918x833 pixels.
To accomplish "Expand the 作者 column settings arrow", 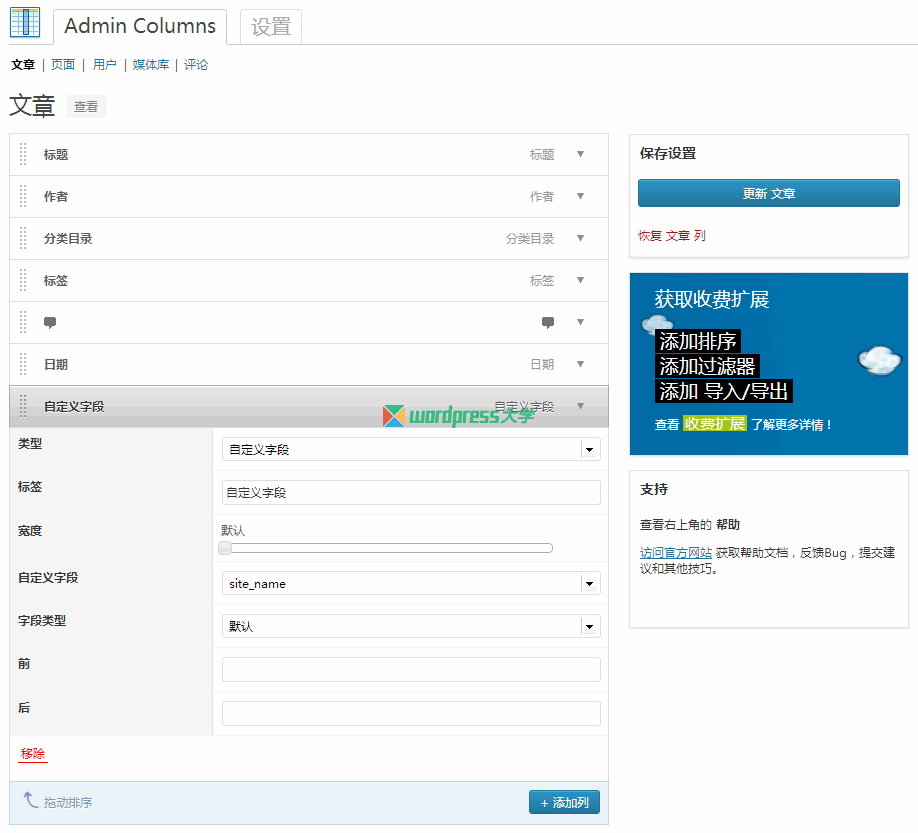I will click(580, 196).
